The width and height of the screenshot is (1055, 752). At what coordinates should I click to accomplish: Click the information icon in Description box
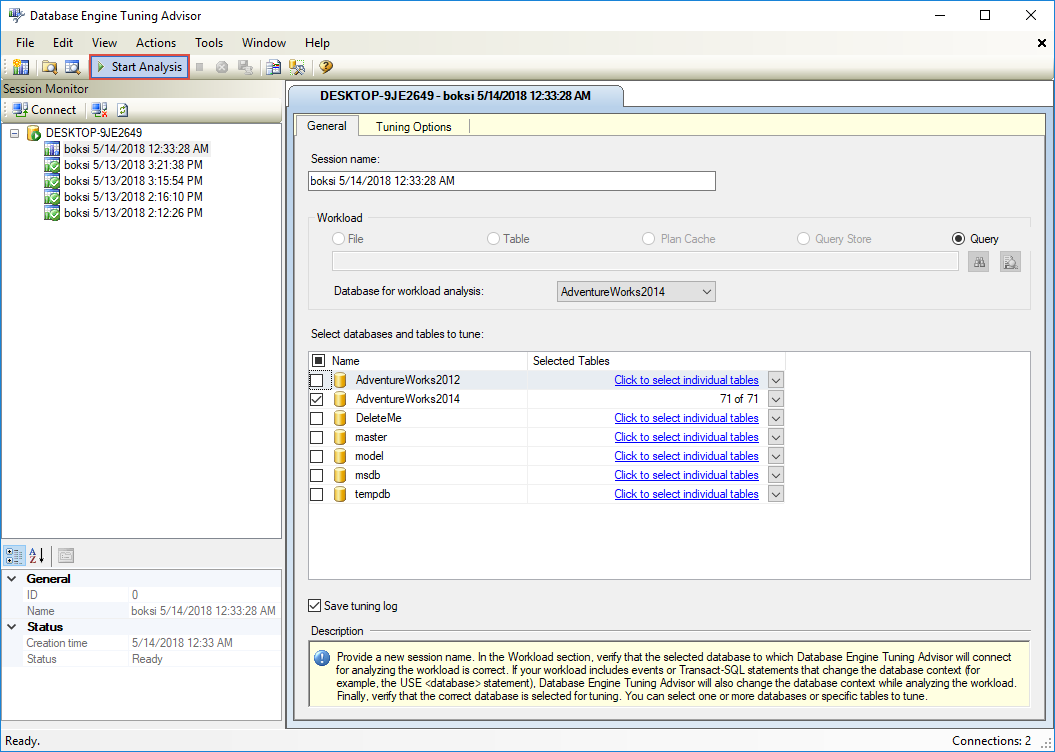pyautogui.click(x=322, y=658)
